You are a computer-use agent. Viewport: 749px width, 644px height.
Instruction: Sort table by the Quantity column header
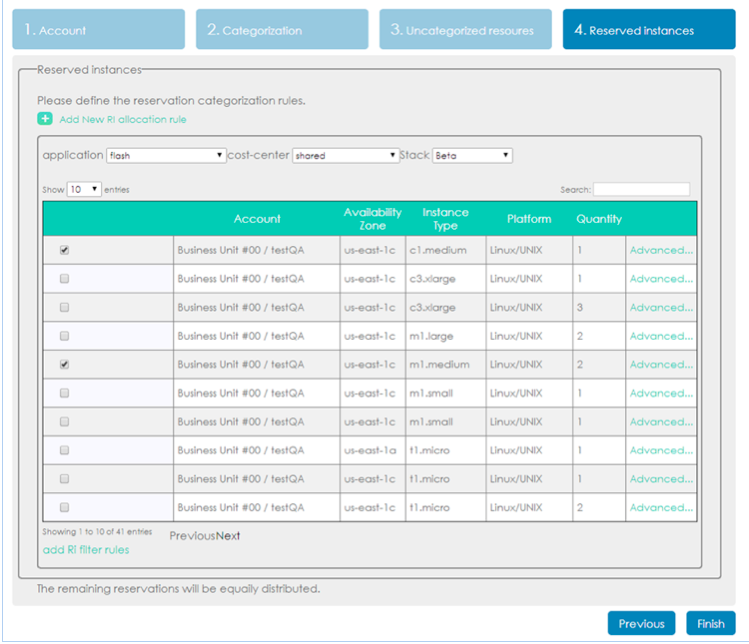point(598,219)
